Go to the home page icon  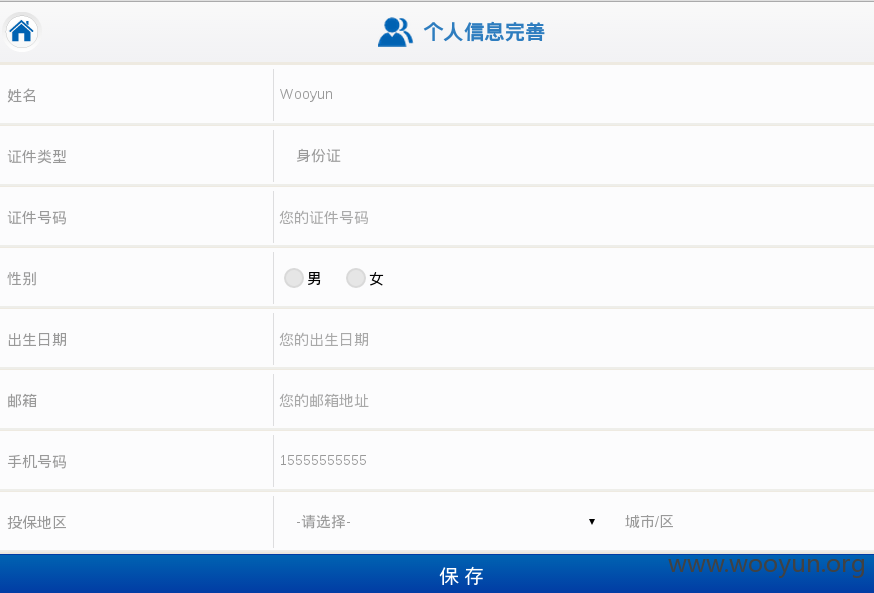pos(22,31)
